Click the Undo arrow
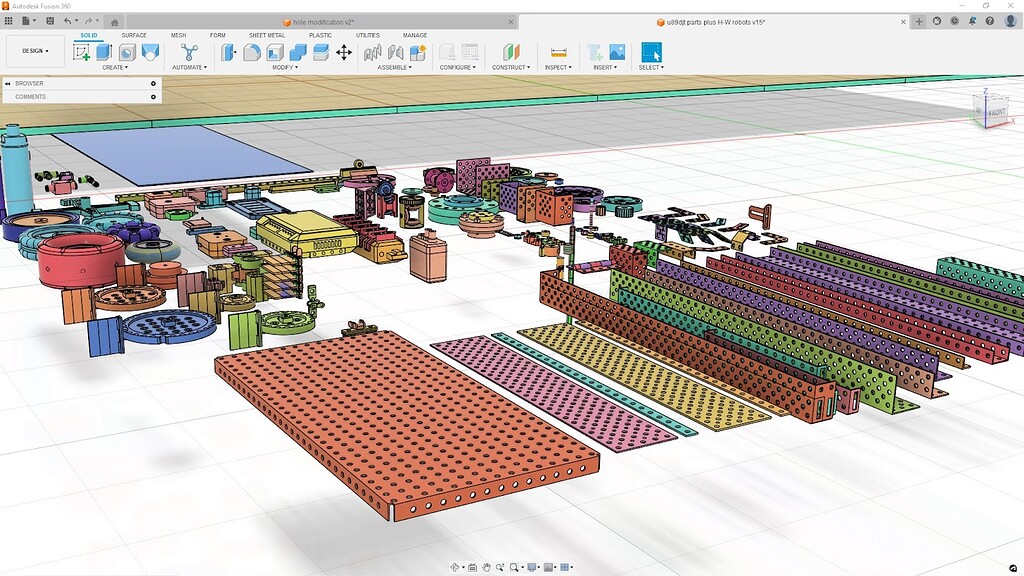This screenshot has width=1024, height=576. click(x=68, y=21)
